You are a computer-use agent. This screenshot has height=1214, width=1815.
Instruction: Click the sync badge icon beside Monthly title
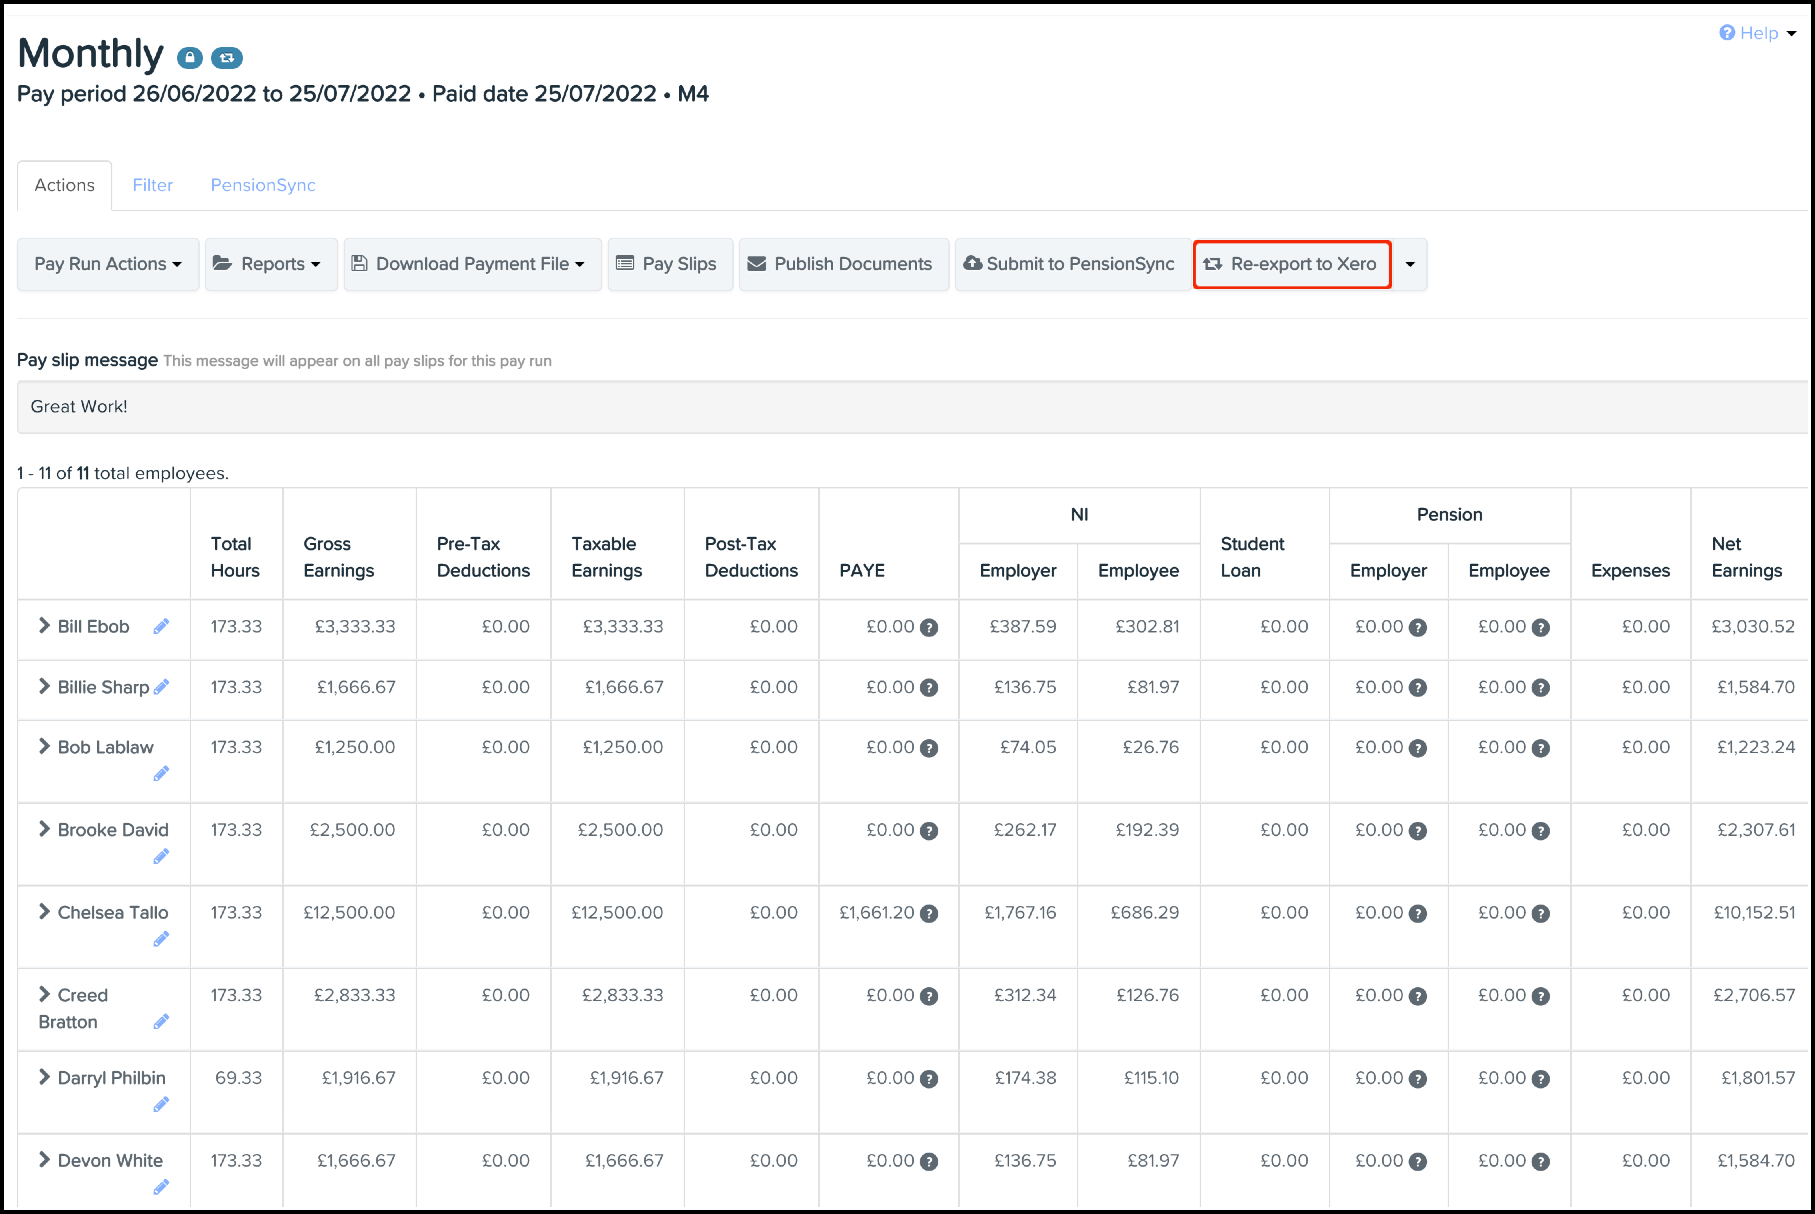(x=227, y=58)
